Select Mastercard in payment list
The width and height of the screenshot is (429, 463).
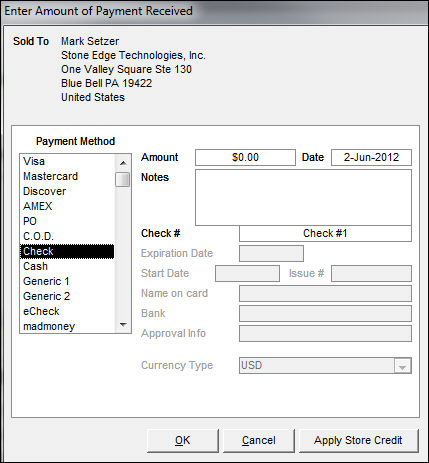[x=67, y=176]
